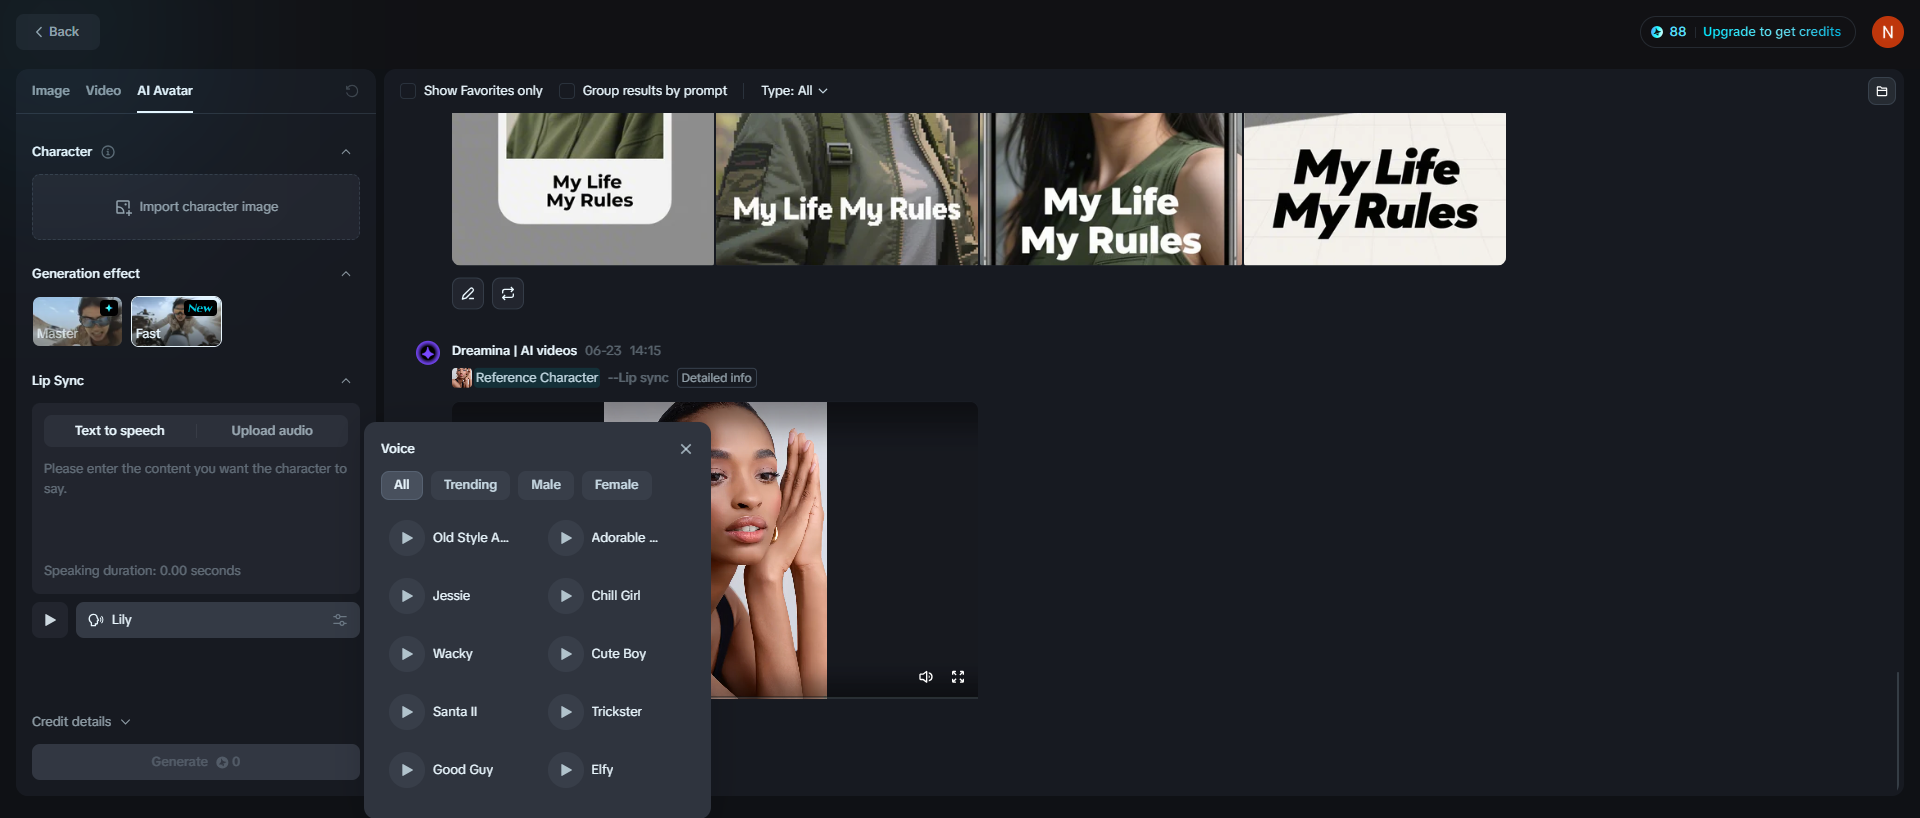Viewport: 1920px width, 818px height.
Task: Open the user profile avatar N
Action: (1888, 32)
